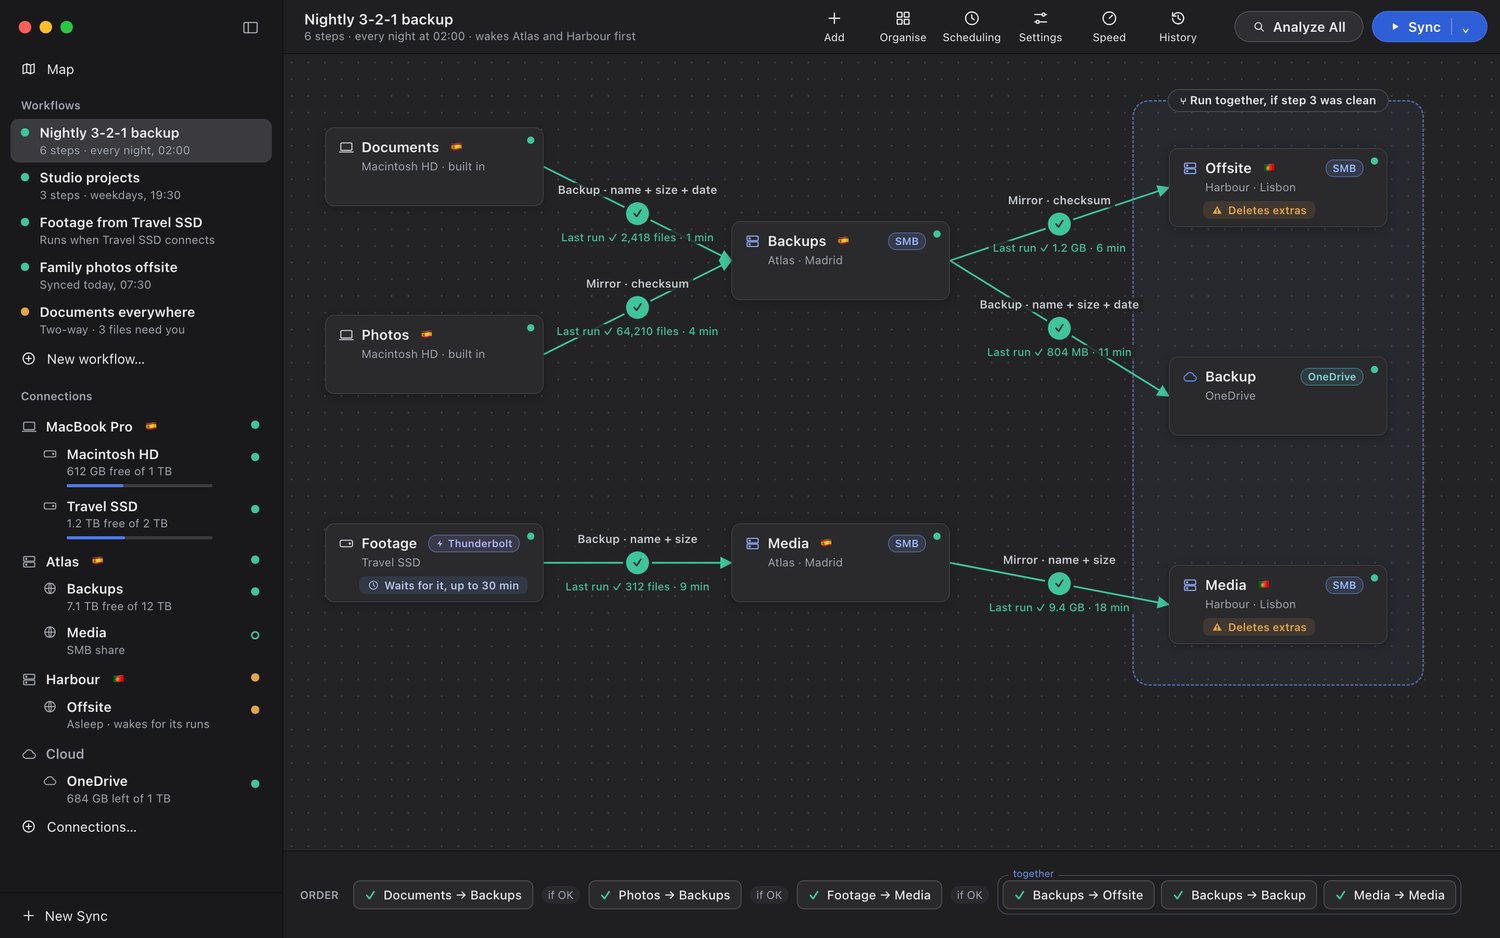The height and width of the screenshot is (938, 1500).
Task: Open the Speed gauge tool
Action: [1109, 27]
